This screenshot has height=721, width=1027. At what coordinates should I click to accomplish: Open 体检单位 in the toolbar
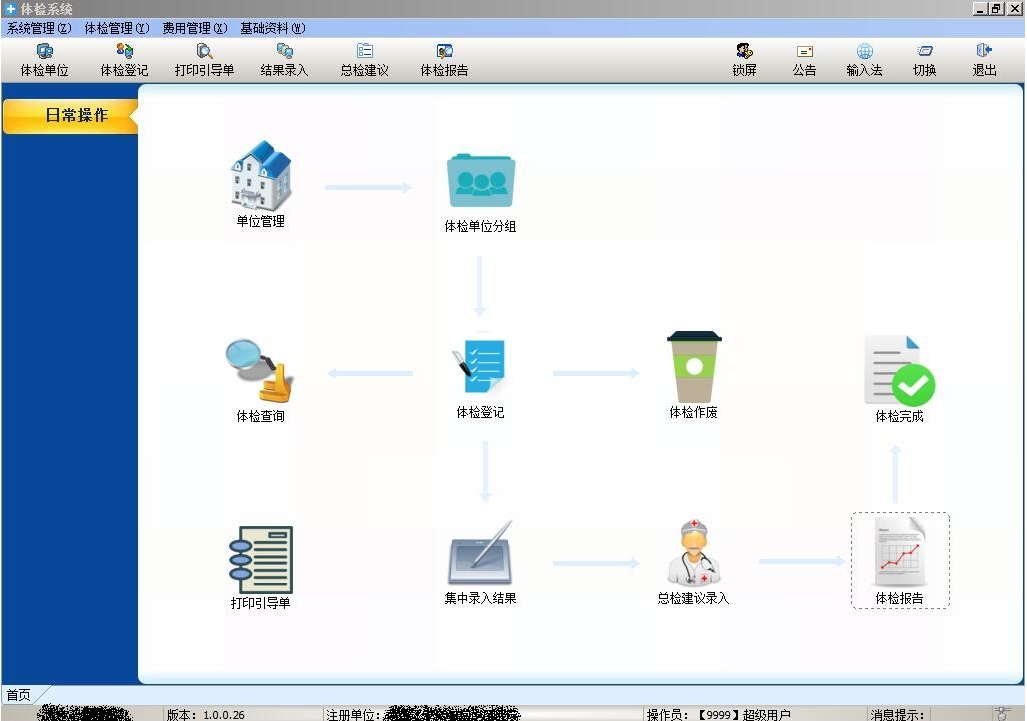tap(45, 60)
